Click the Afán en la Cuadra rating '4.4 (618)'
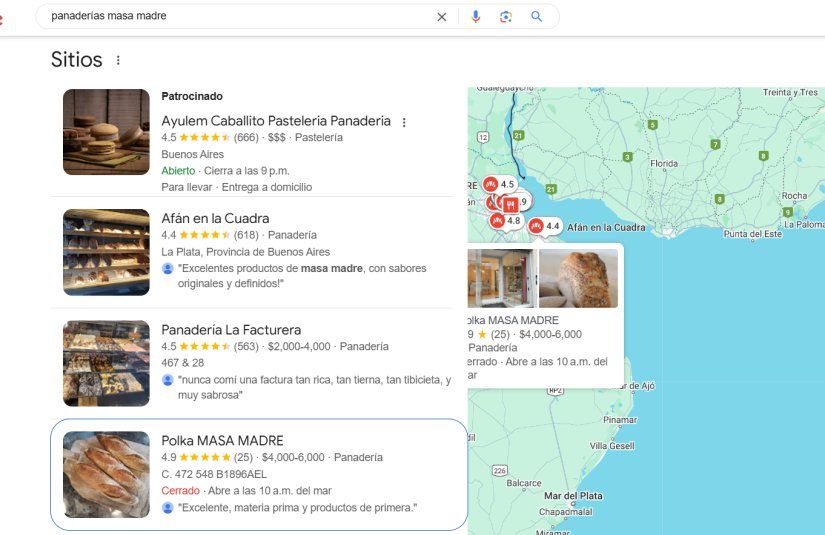 (x=209, y=235)
